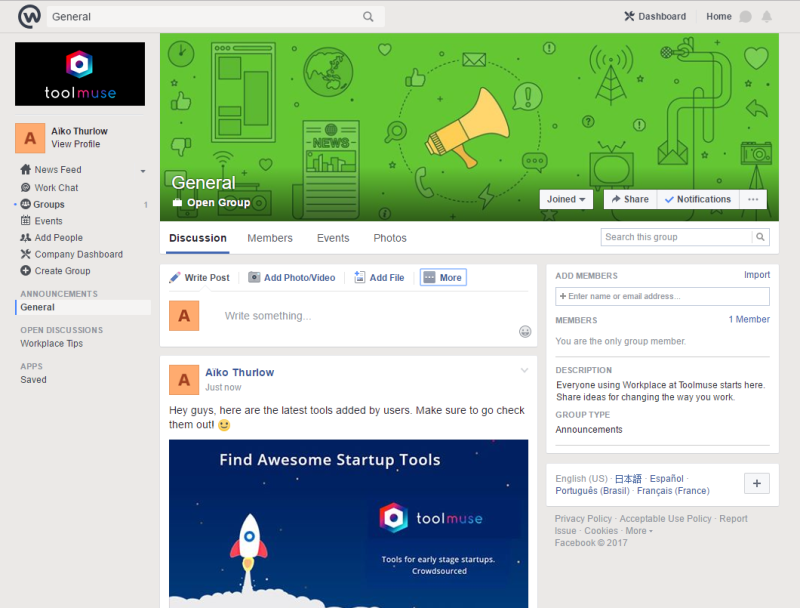Open Aiko Thurlow's sidebar profile avatar
Screen dimensions: 800x608
click(x=30, y=138)
